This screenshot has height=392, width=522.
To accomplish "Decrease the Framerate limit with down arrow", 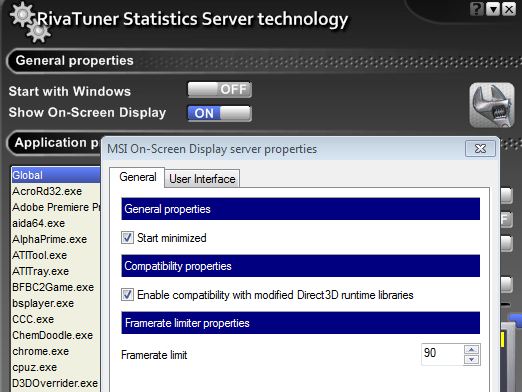I will [471, 360].
